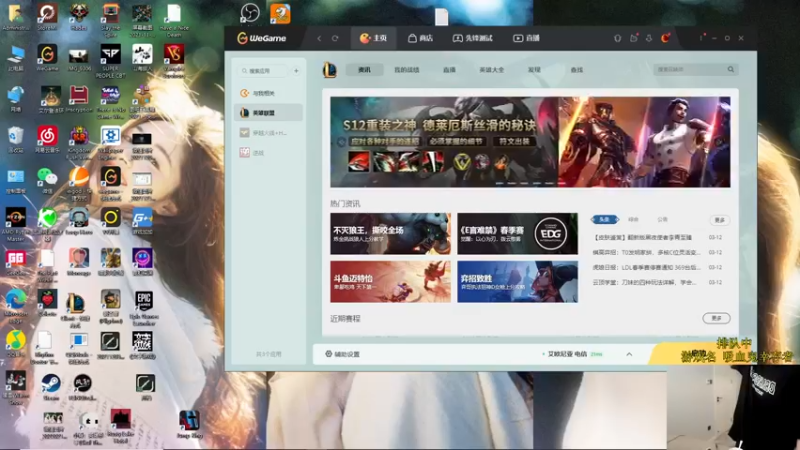
Task: Open 更多 next to 近期赛程
Action: click(716, 318)
